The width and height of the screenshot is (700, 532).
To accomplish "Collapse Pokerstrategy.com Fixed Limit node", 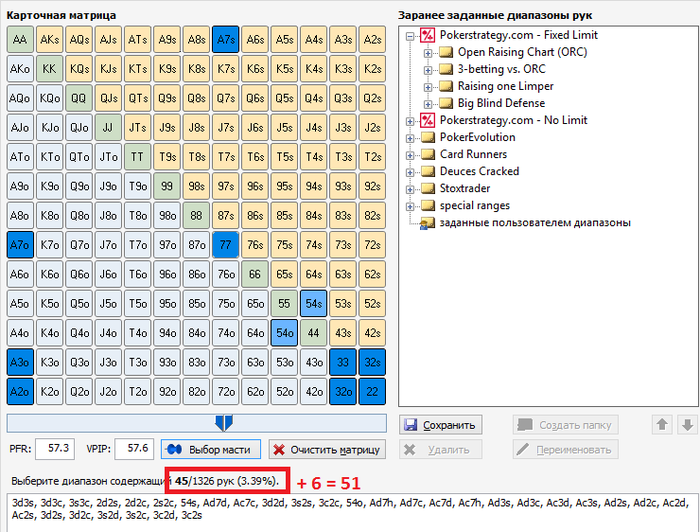I will (410, 36).
